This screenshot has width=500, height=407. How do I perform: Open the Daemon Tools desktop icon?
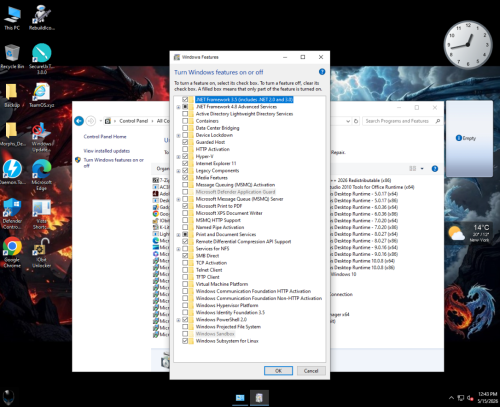(12, 172)
